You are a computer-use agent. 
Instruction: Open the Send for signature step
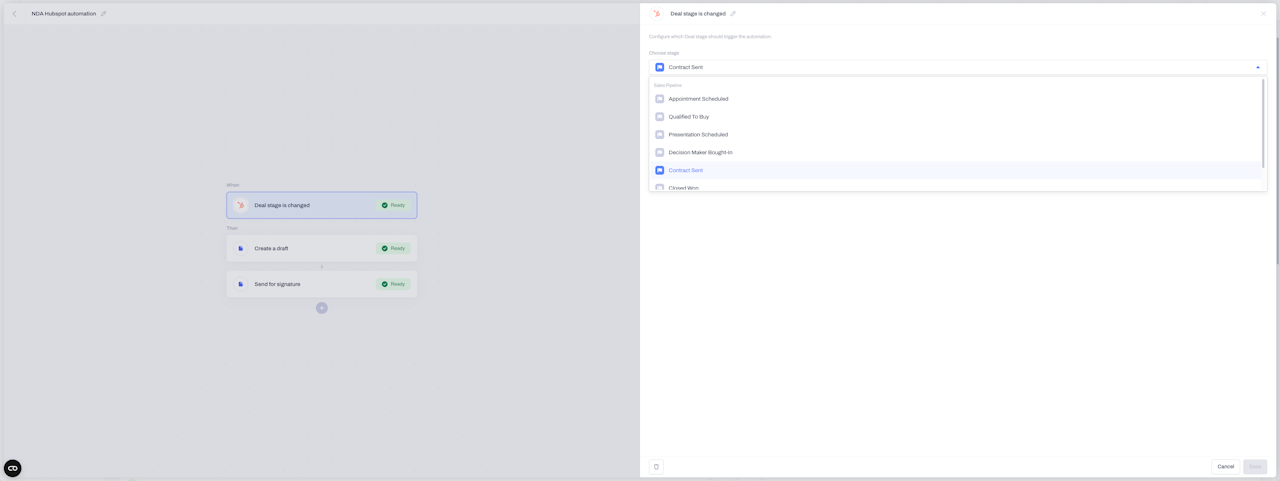coord(322,284)
